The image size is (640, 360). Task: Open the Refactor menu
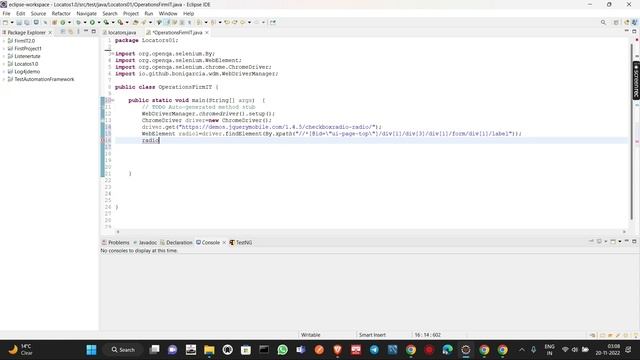point(61,13)
